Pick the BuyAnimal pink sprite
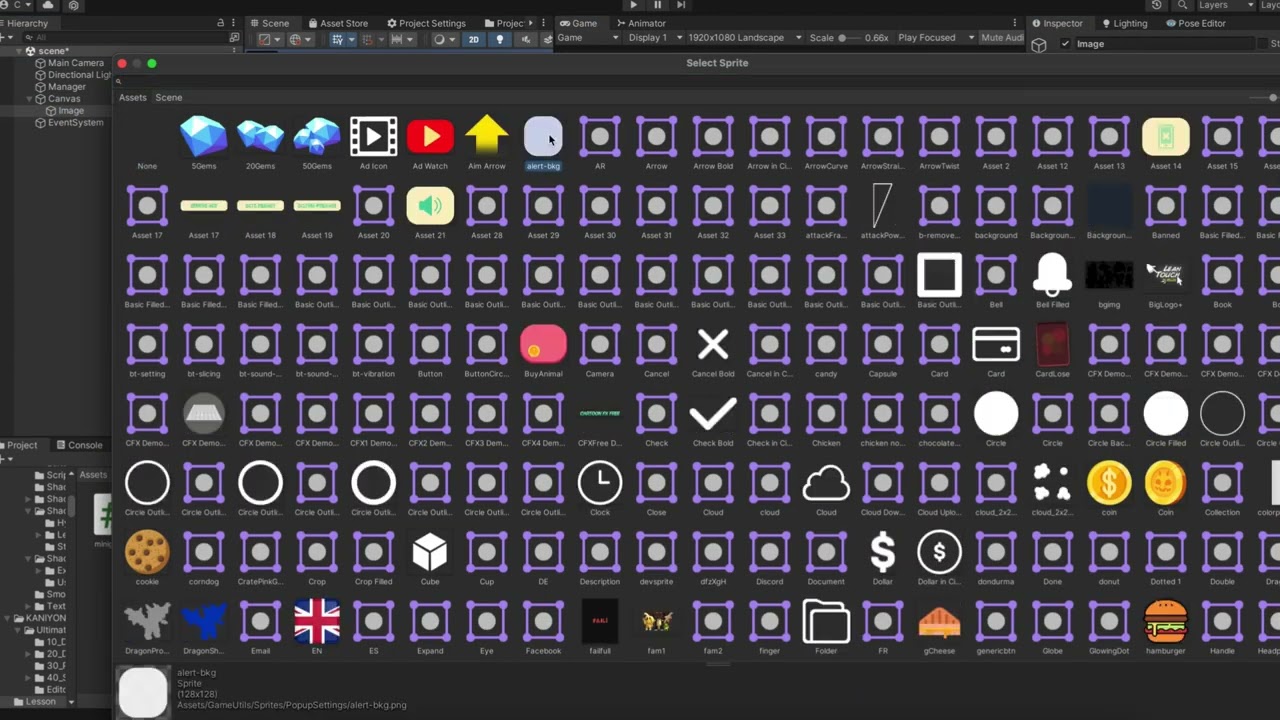This screenshot has width=1280, height=720. [543, 344]
